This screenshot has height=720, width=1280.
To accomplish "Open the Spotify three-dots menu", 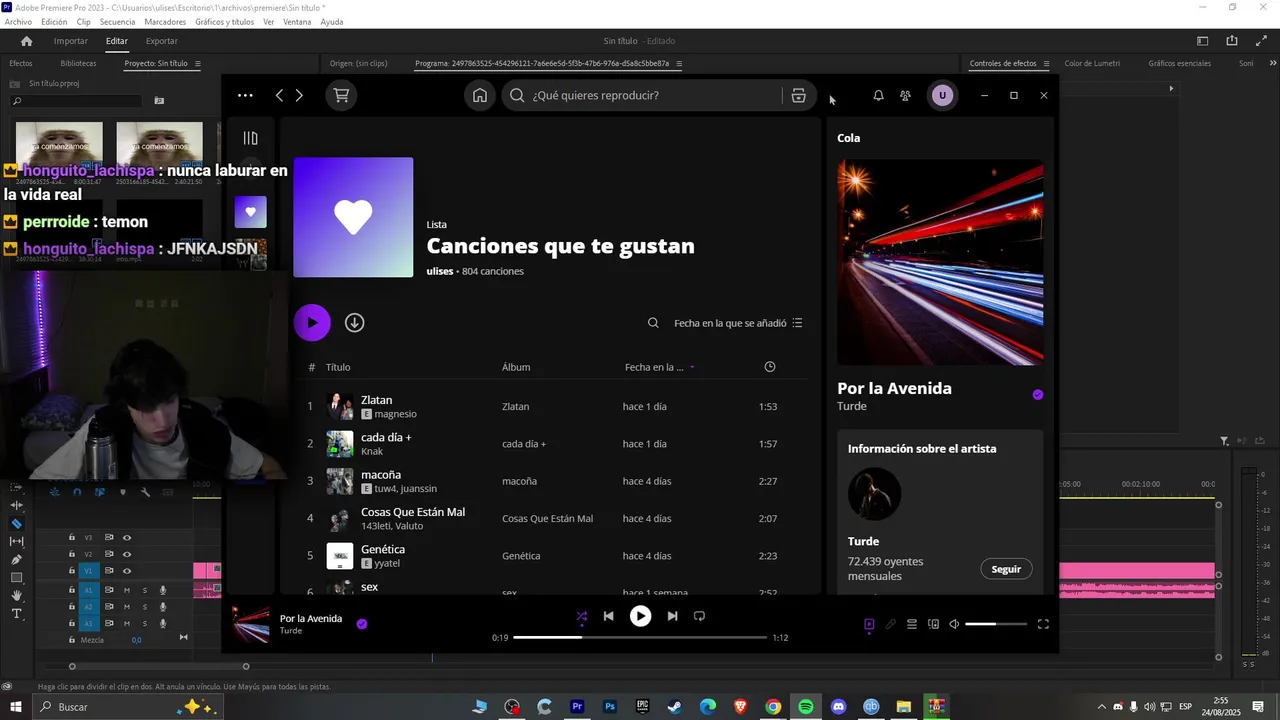I will coord(245,95).
